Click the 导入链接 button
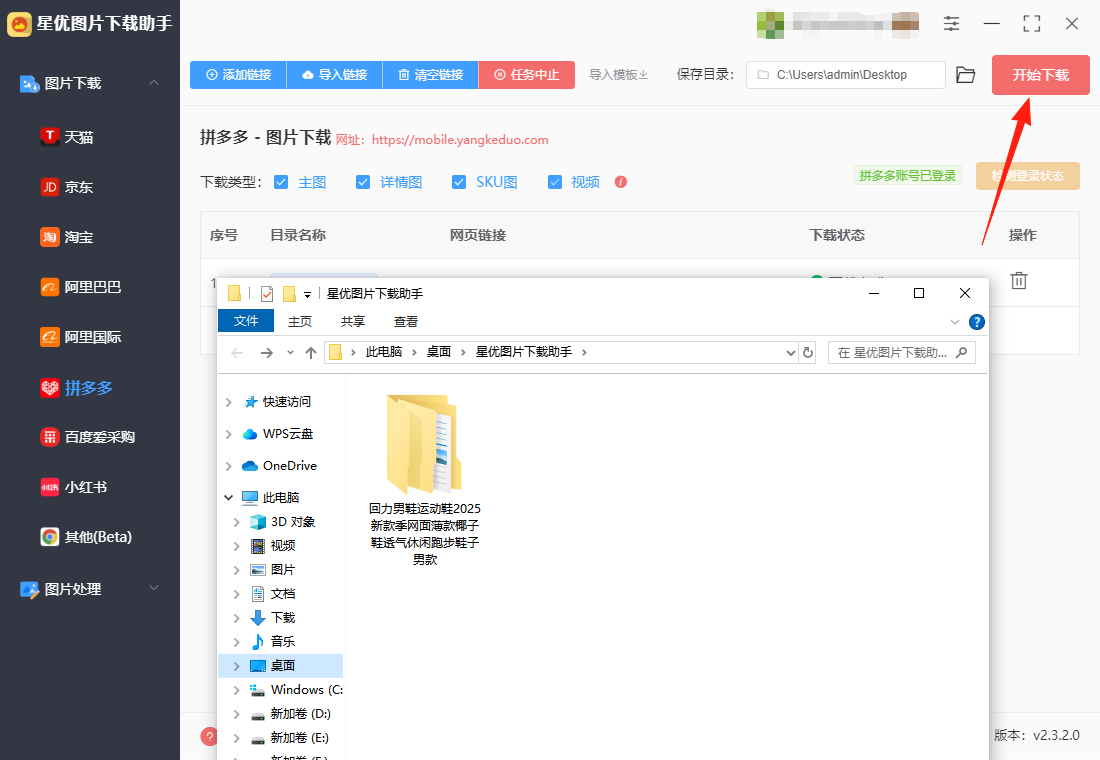 (x=335, y=75)
